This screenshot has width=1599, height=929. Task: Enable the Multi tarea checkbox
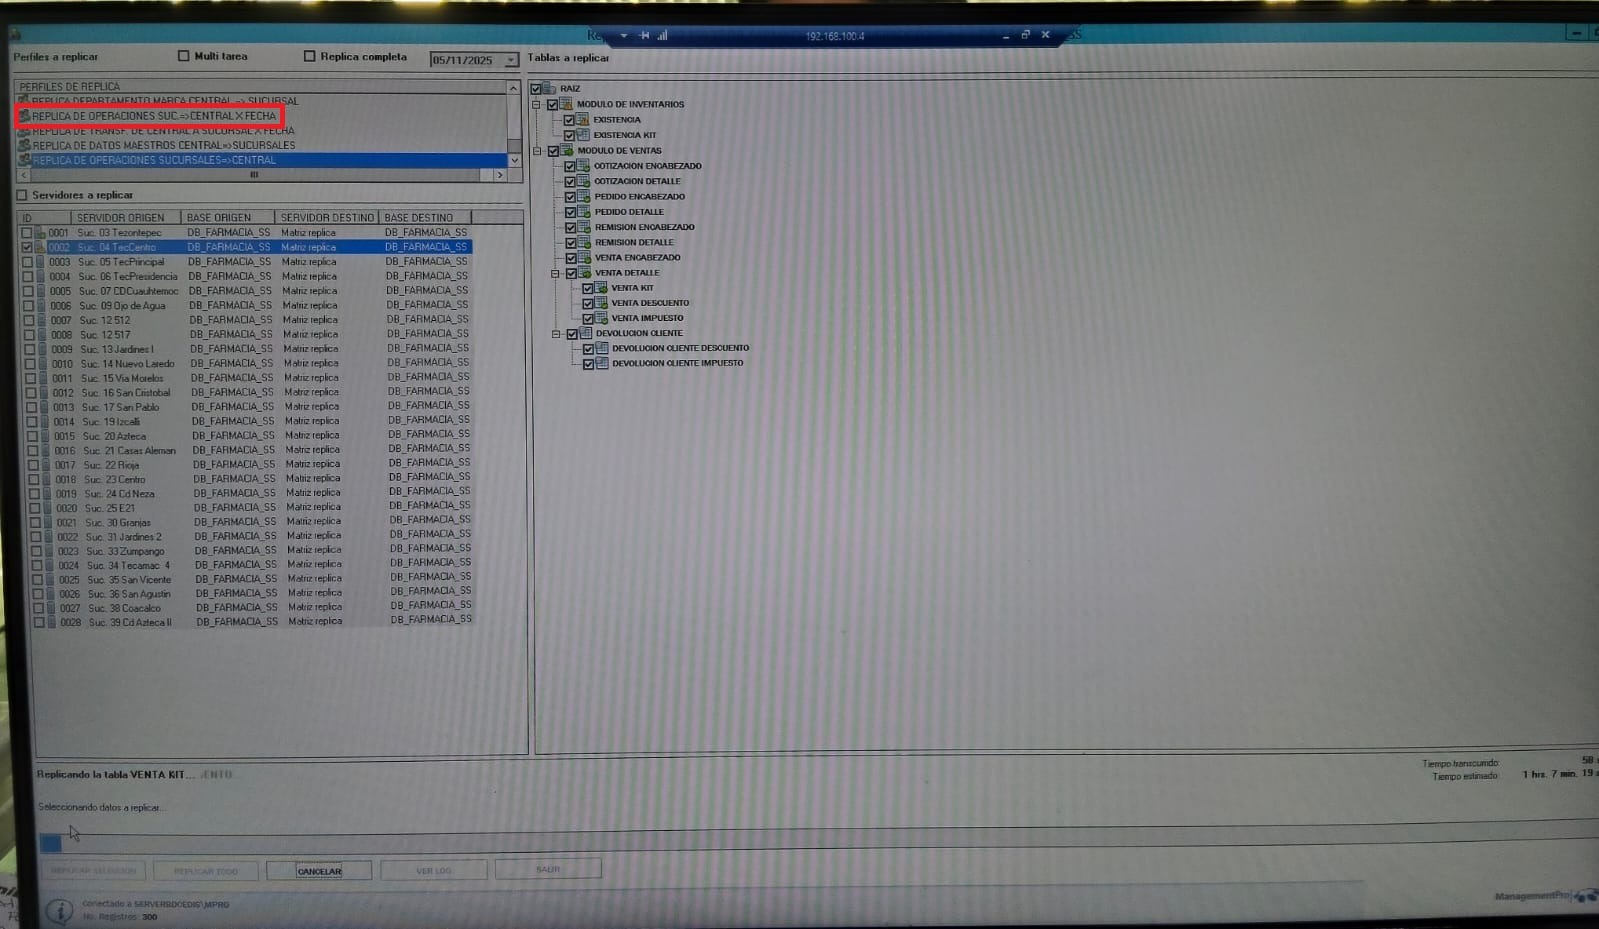coord(183,56)
